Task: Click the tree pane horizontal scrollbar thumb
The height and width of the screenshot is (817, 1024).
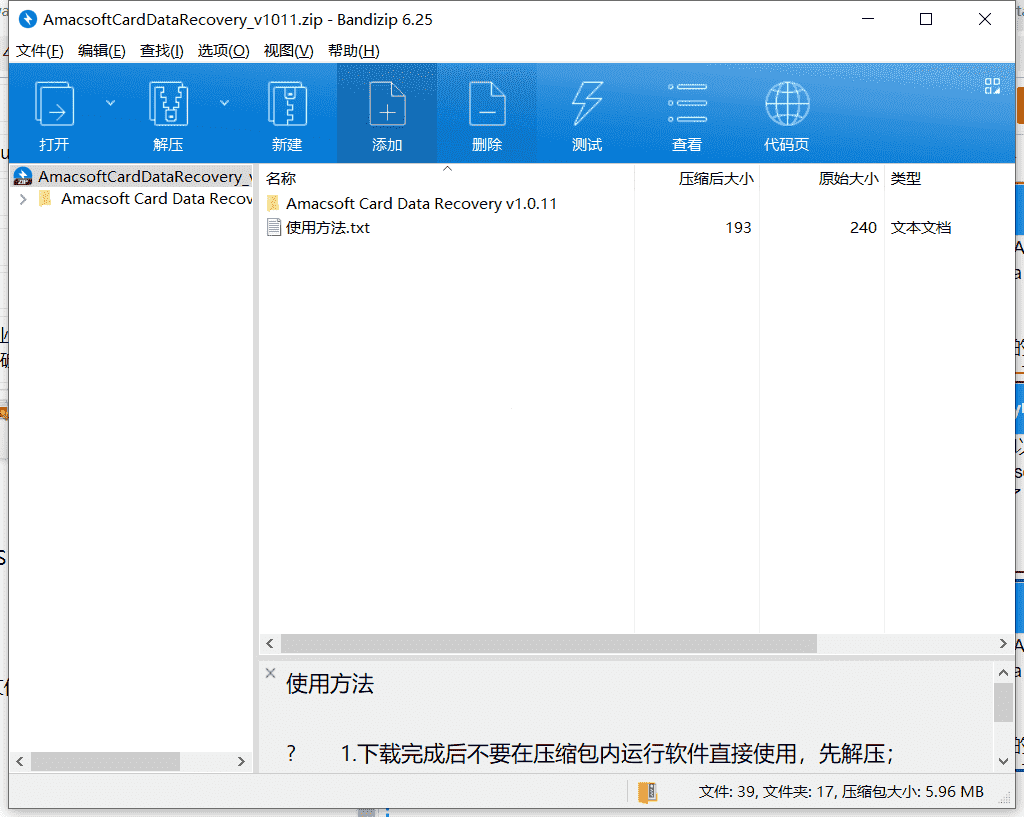Action: click(x=105, y=761)
